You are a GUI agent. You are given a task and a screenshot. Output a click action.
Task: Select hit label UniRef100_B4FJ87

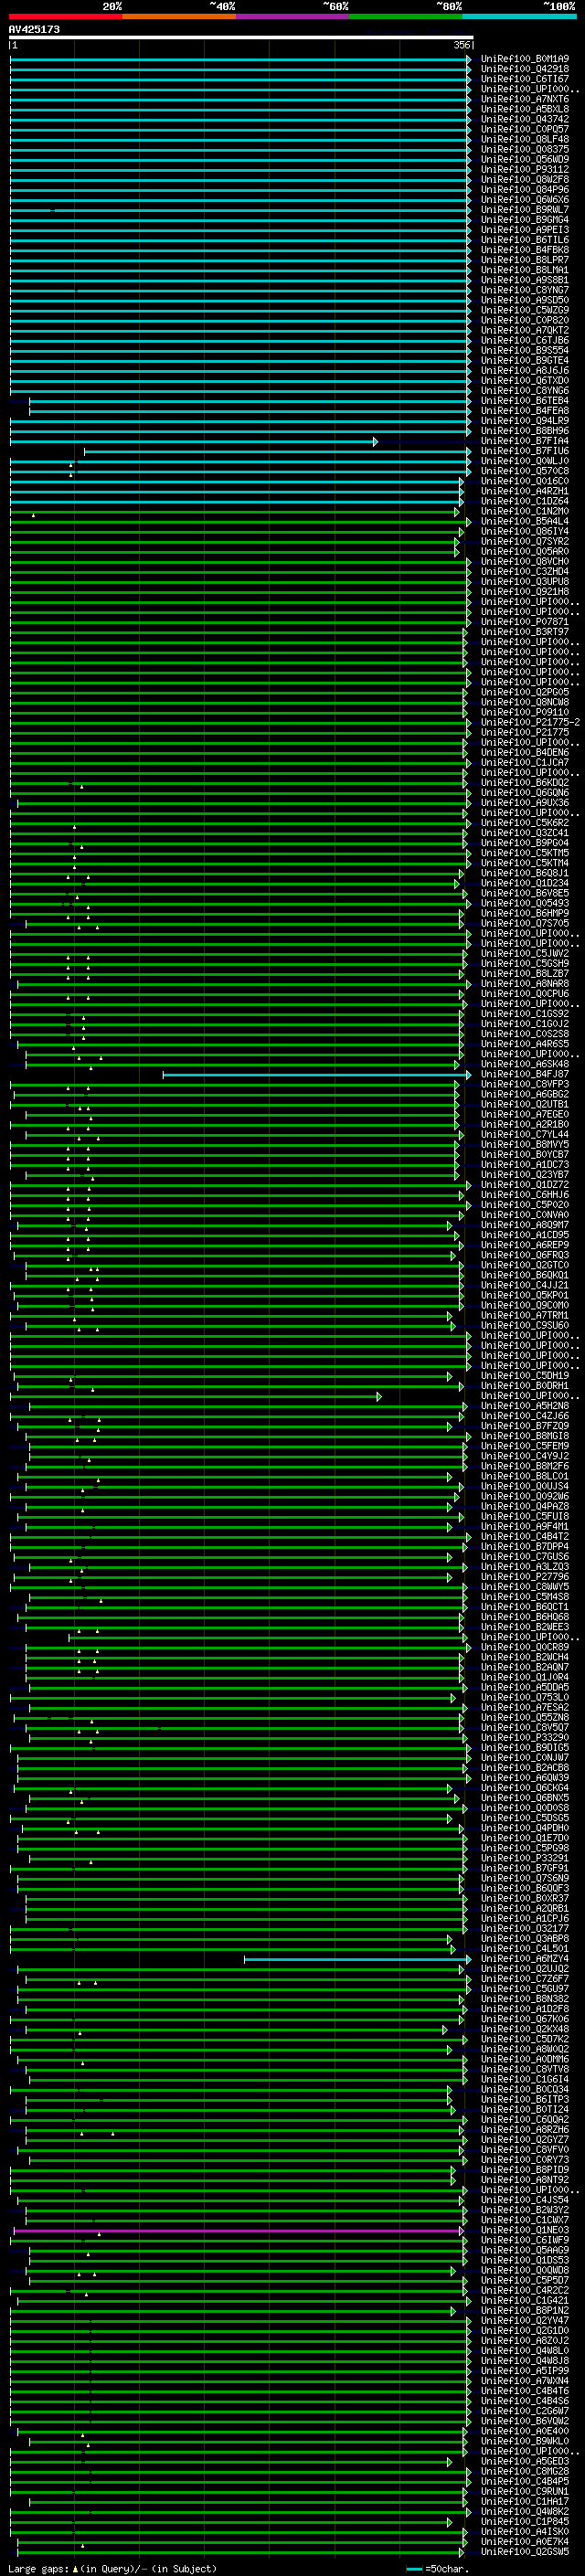525,1074
